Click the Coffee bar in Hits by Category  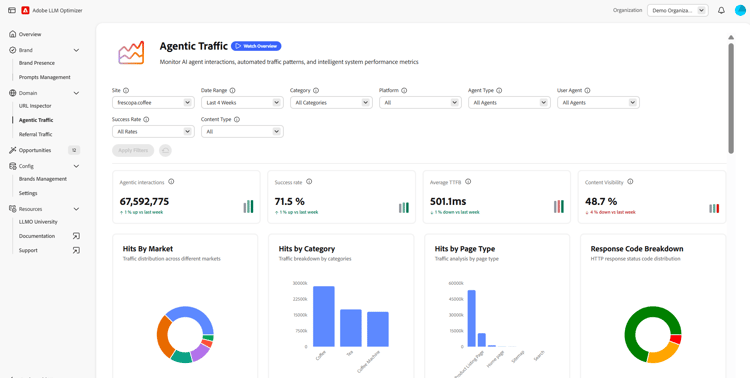324,316
